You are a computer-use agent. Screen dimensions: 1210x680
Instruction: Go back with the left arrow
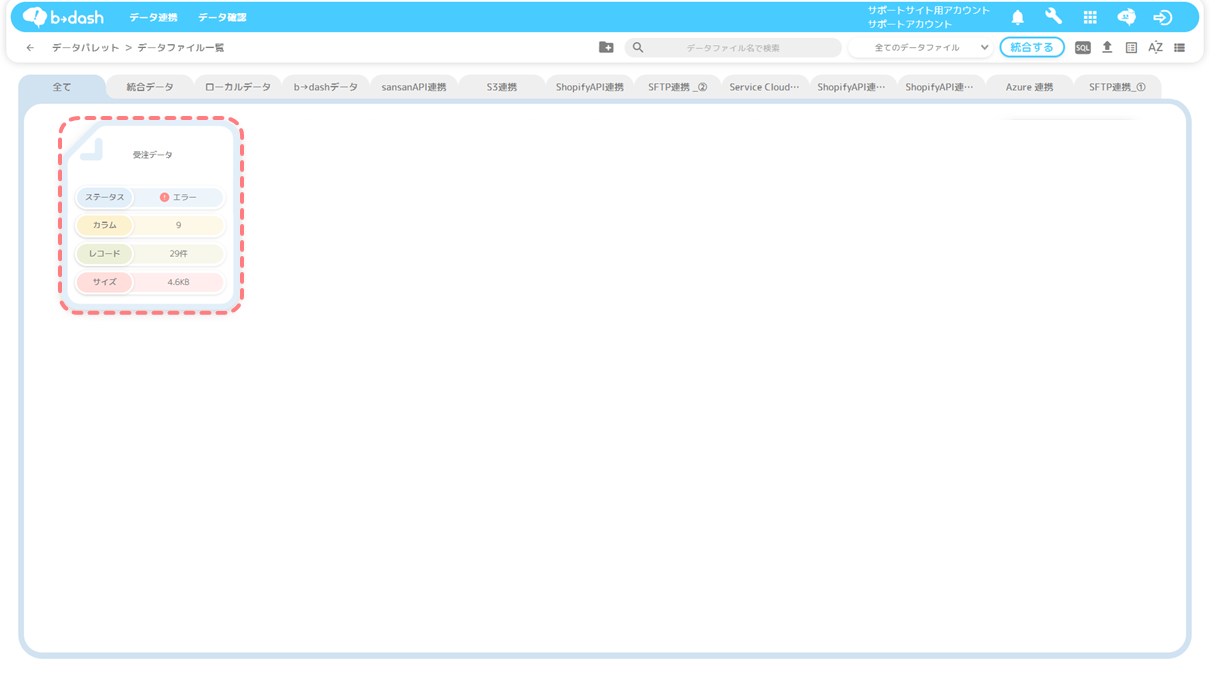[30, 47]
